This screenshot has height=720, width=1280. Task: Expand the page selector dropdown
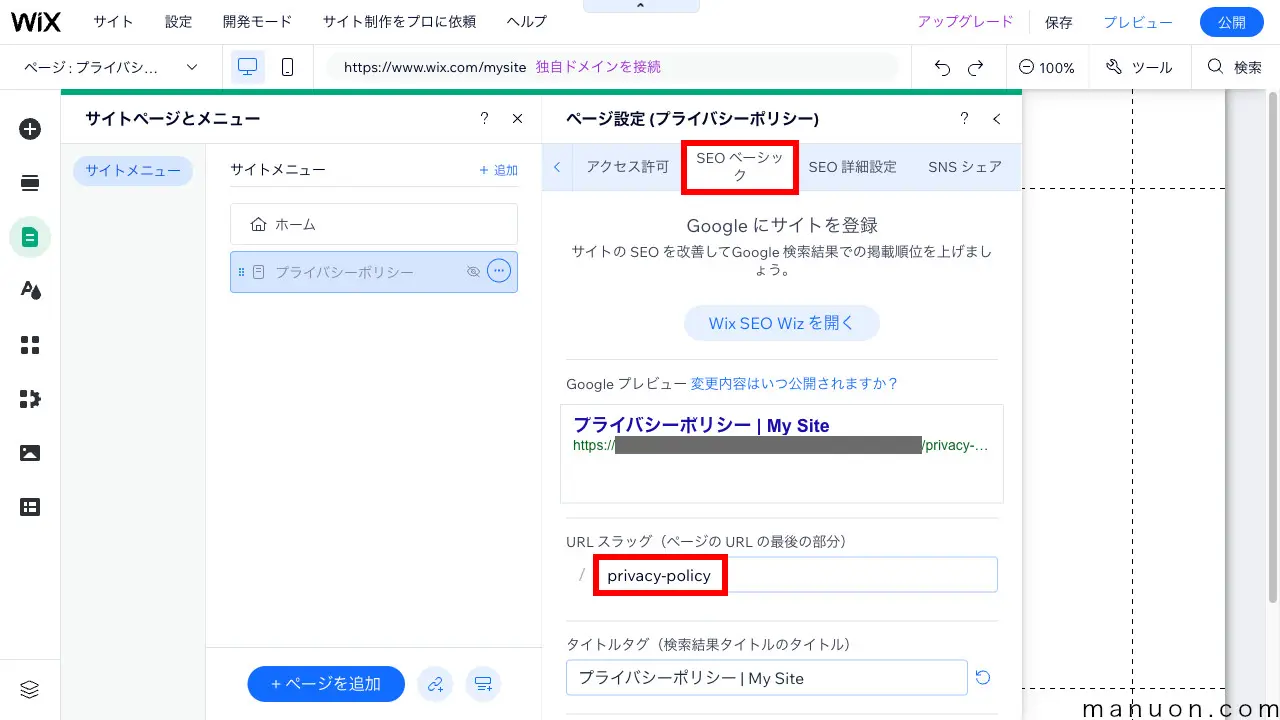pyautogui.click(x=192, y=67)
